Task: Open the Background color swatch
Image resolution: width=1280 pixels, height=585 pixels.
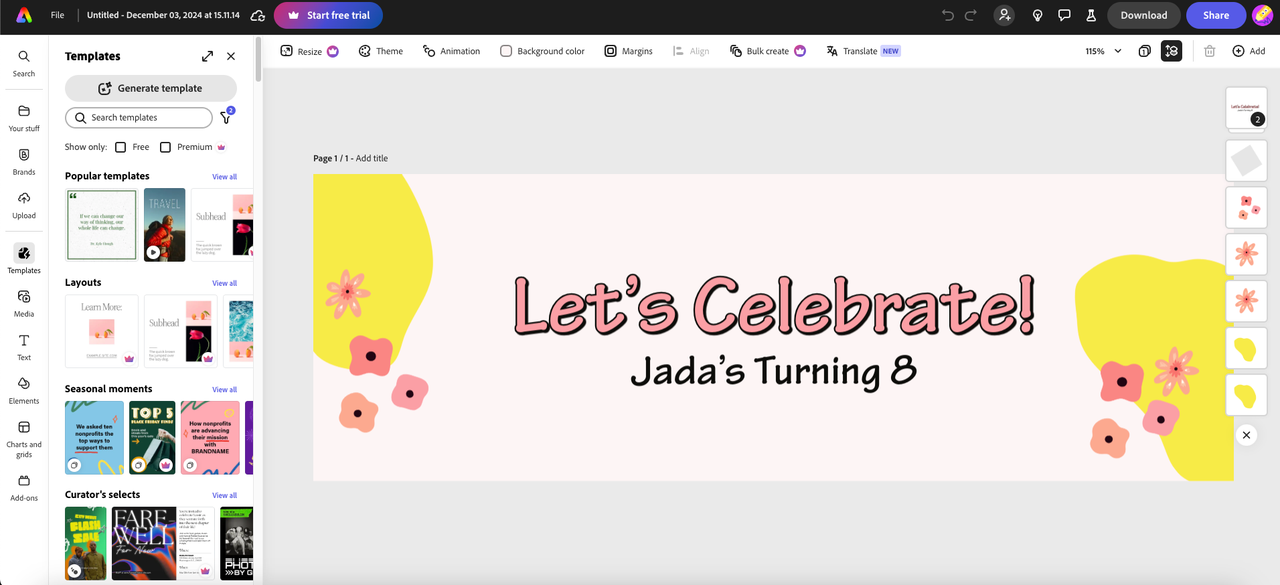Action: 542,51
